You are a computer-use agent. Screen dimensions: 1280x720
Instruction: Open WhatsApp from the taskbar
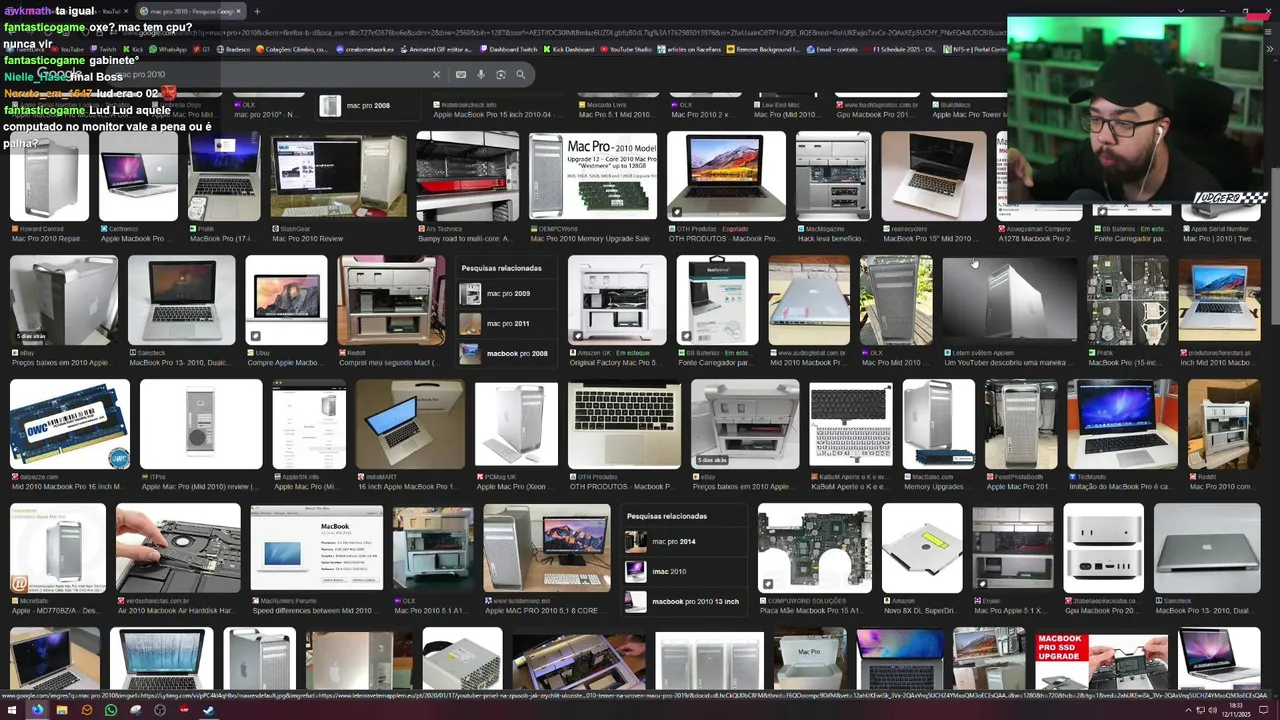click(x=111, y=710)
